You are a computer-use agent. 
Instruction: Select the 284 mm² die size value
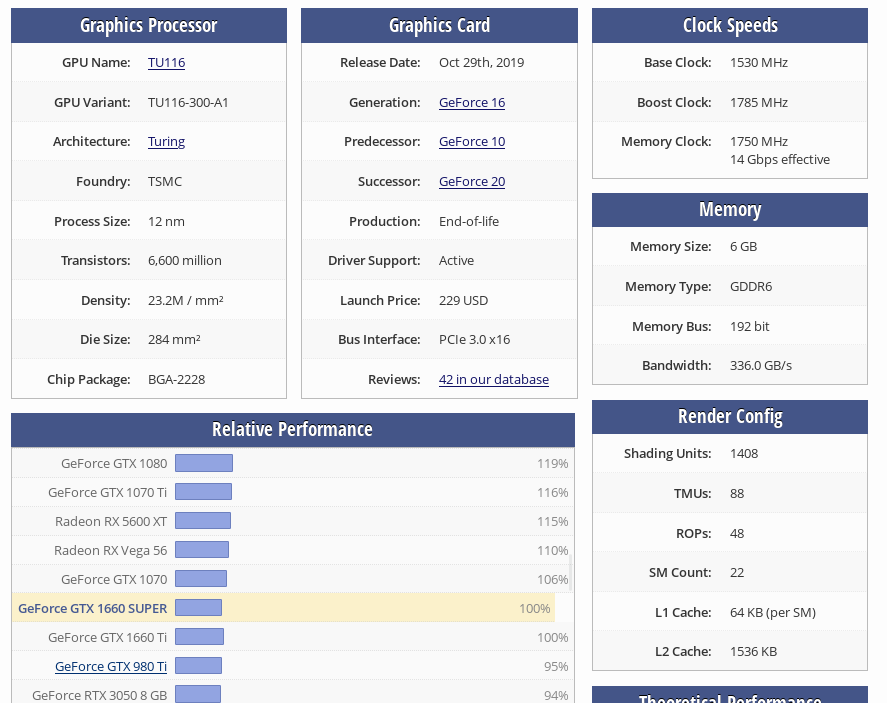tap(174, 339)
